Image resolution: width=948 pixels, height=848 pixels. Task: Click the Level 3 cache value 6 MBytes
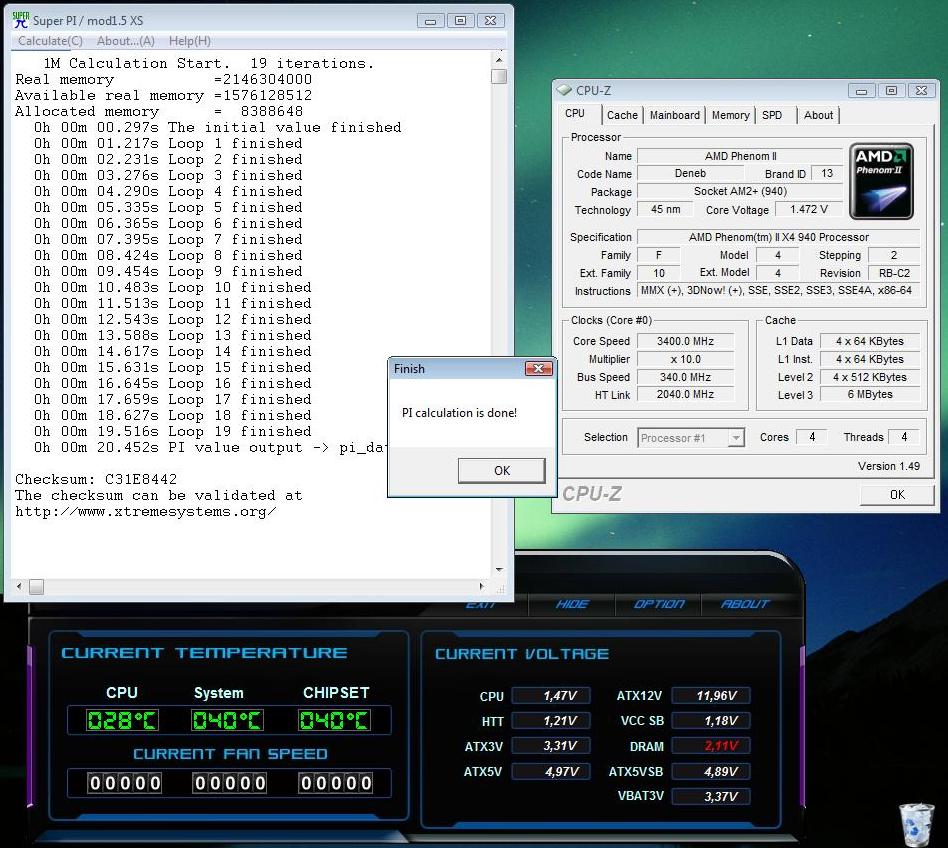(870, 394)
